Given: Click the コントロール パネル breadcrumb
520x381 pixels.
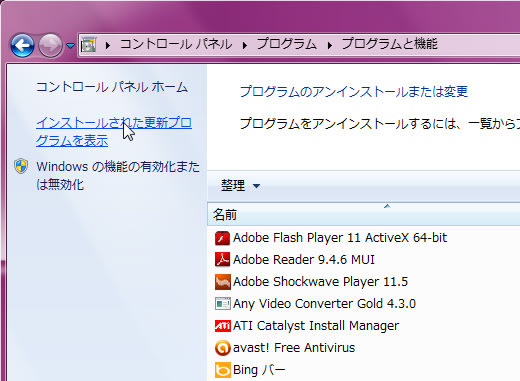Looking at the screenshot, I should coord(176,44).
